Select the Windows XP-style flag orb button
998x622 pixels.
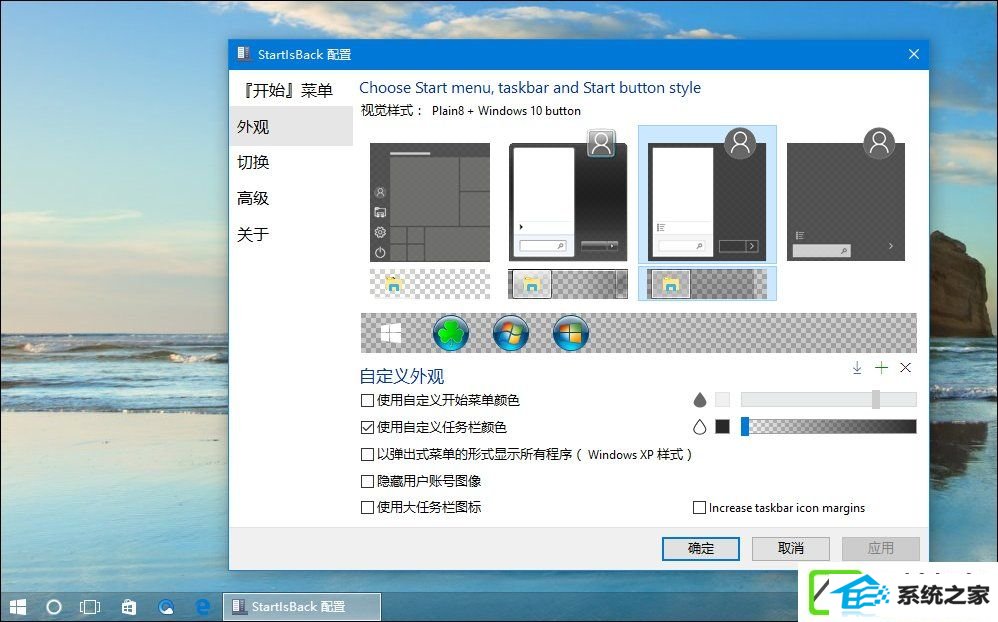tap(570, 333)
